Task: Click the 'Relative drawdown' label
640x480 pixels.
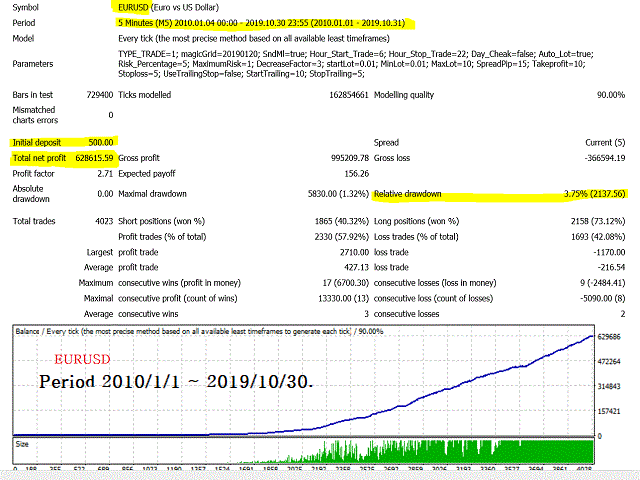Action: [407, 194]
